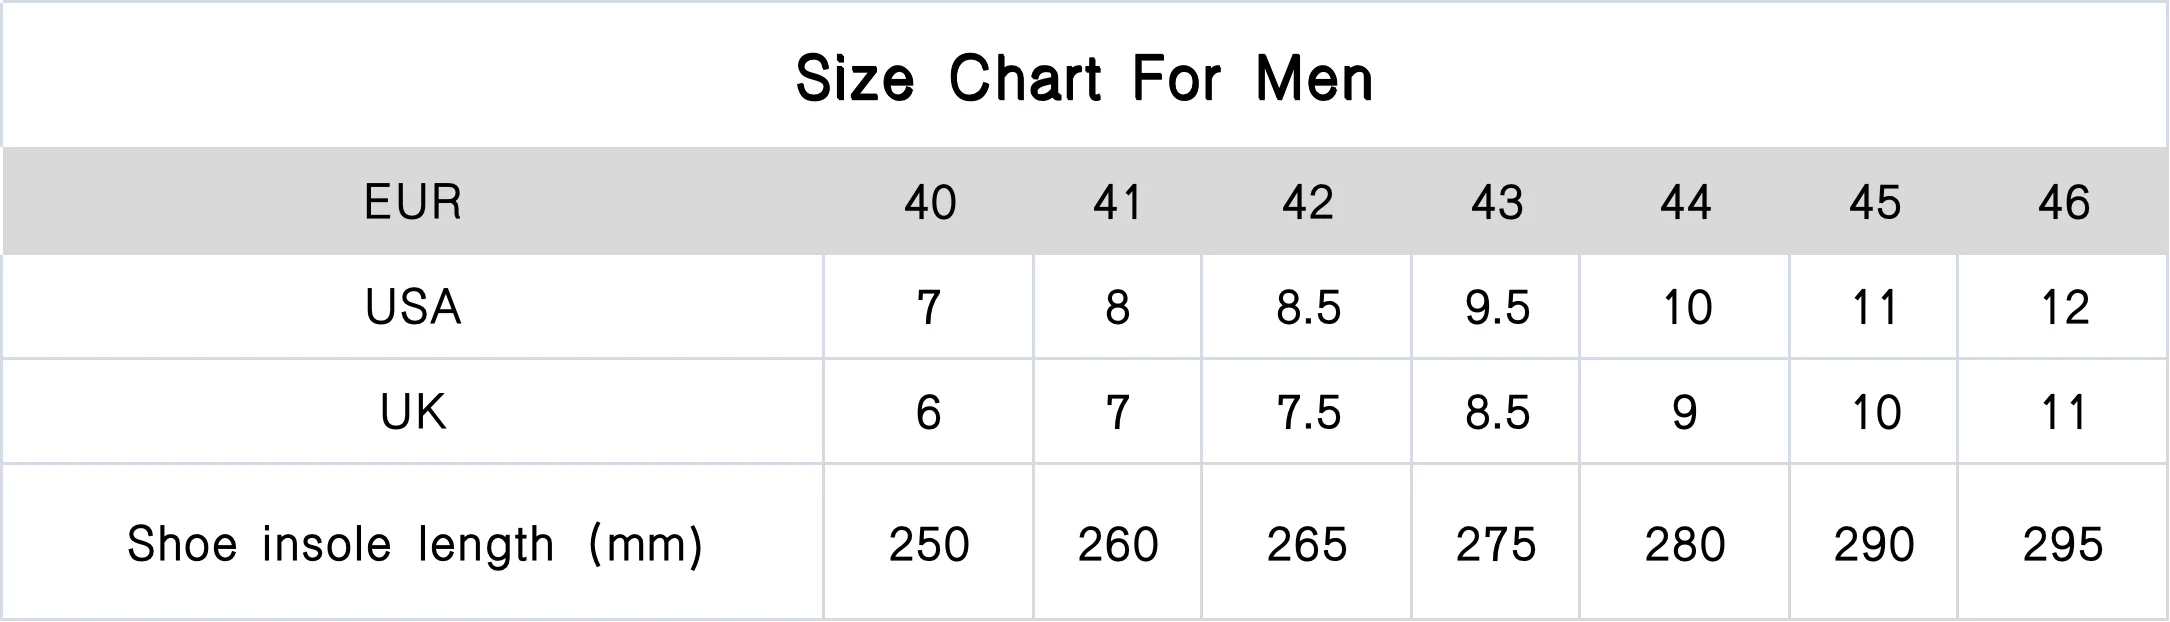
Task: Pick the 295 mm insole length value
Action: pyautogui.click(x=2063, y=545)
